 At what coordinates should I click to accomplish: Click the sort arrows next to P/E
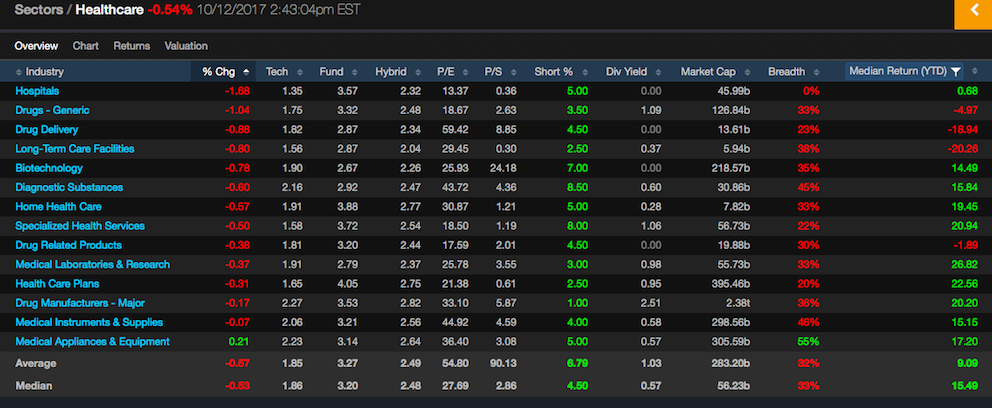pyautogui.click(x=466, y=72)
